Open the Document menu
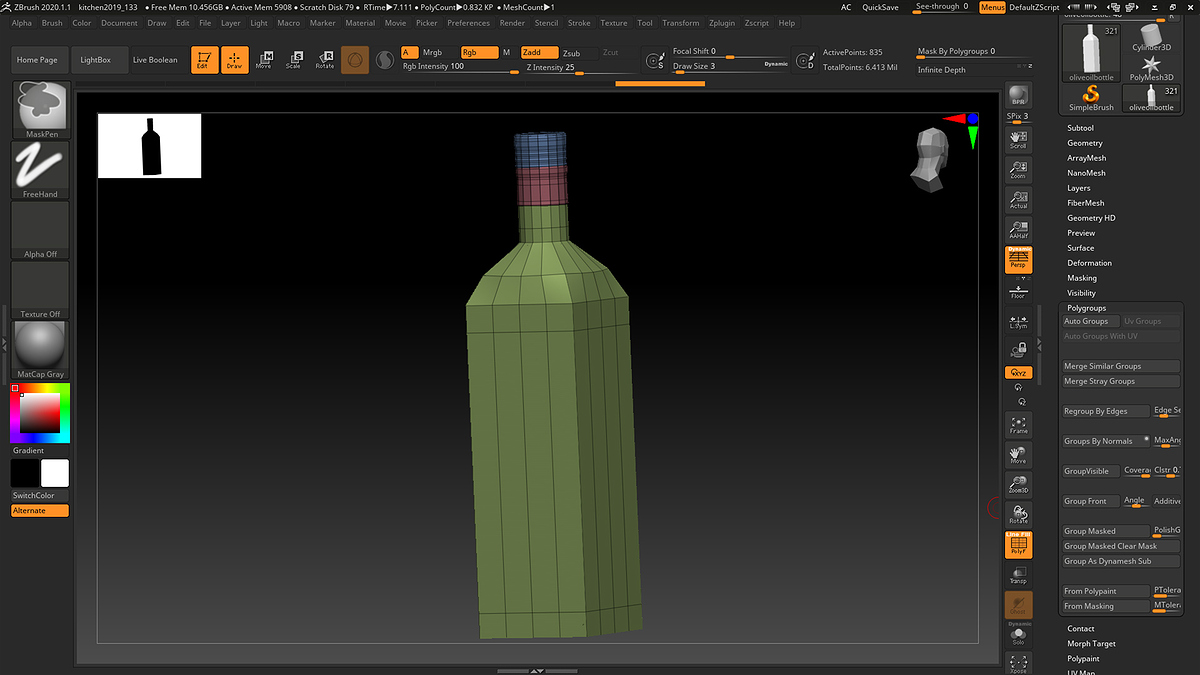The image size is (1200, 675). [x=119, y=23]
